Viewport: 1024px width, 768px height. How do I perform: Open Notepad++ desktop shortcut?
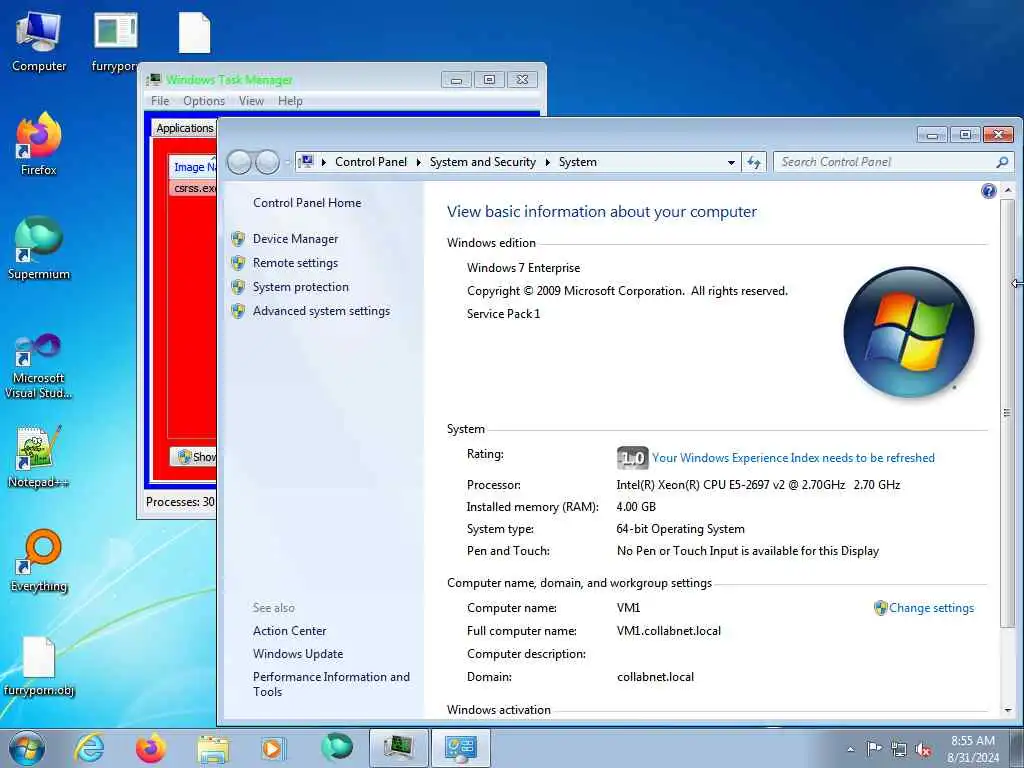click(39, 456)
